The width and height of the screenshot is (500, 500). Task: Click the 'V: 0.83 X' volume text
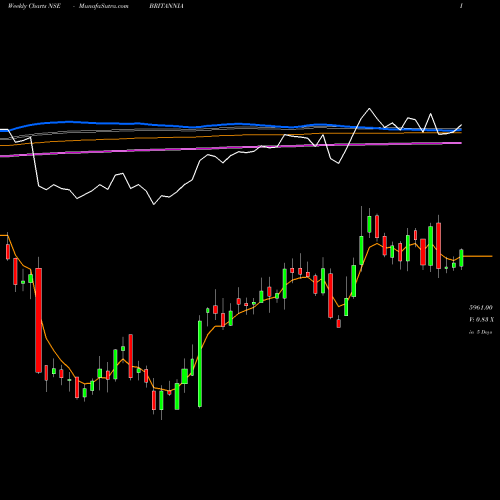coord(481,320)
